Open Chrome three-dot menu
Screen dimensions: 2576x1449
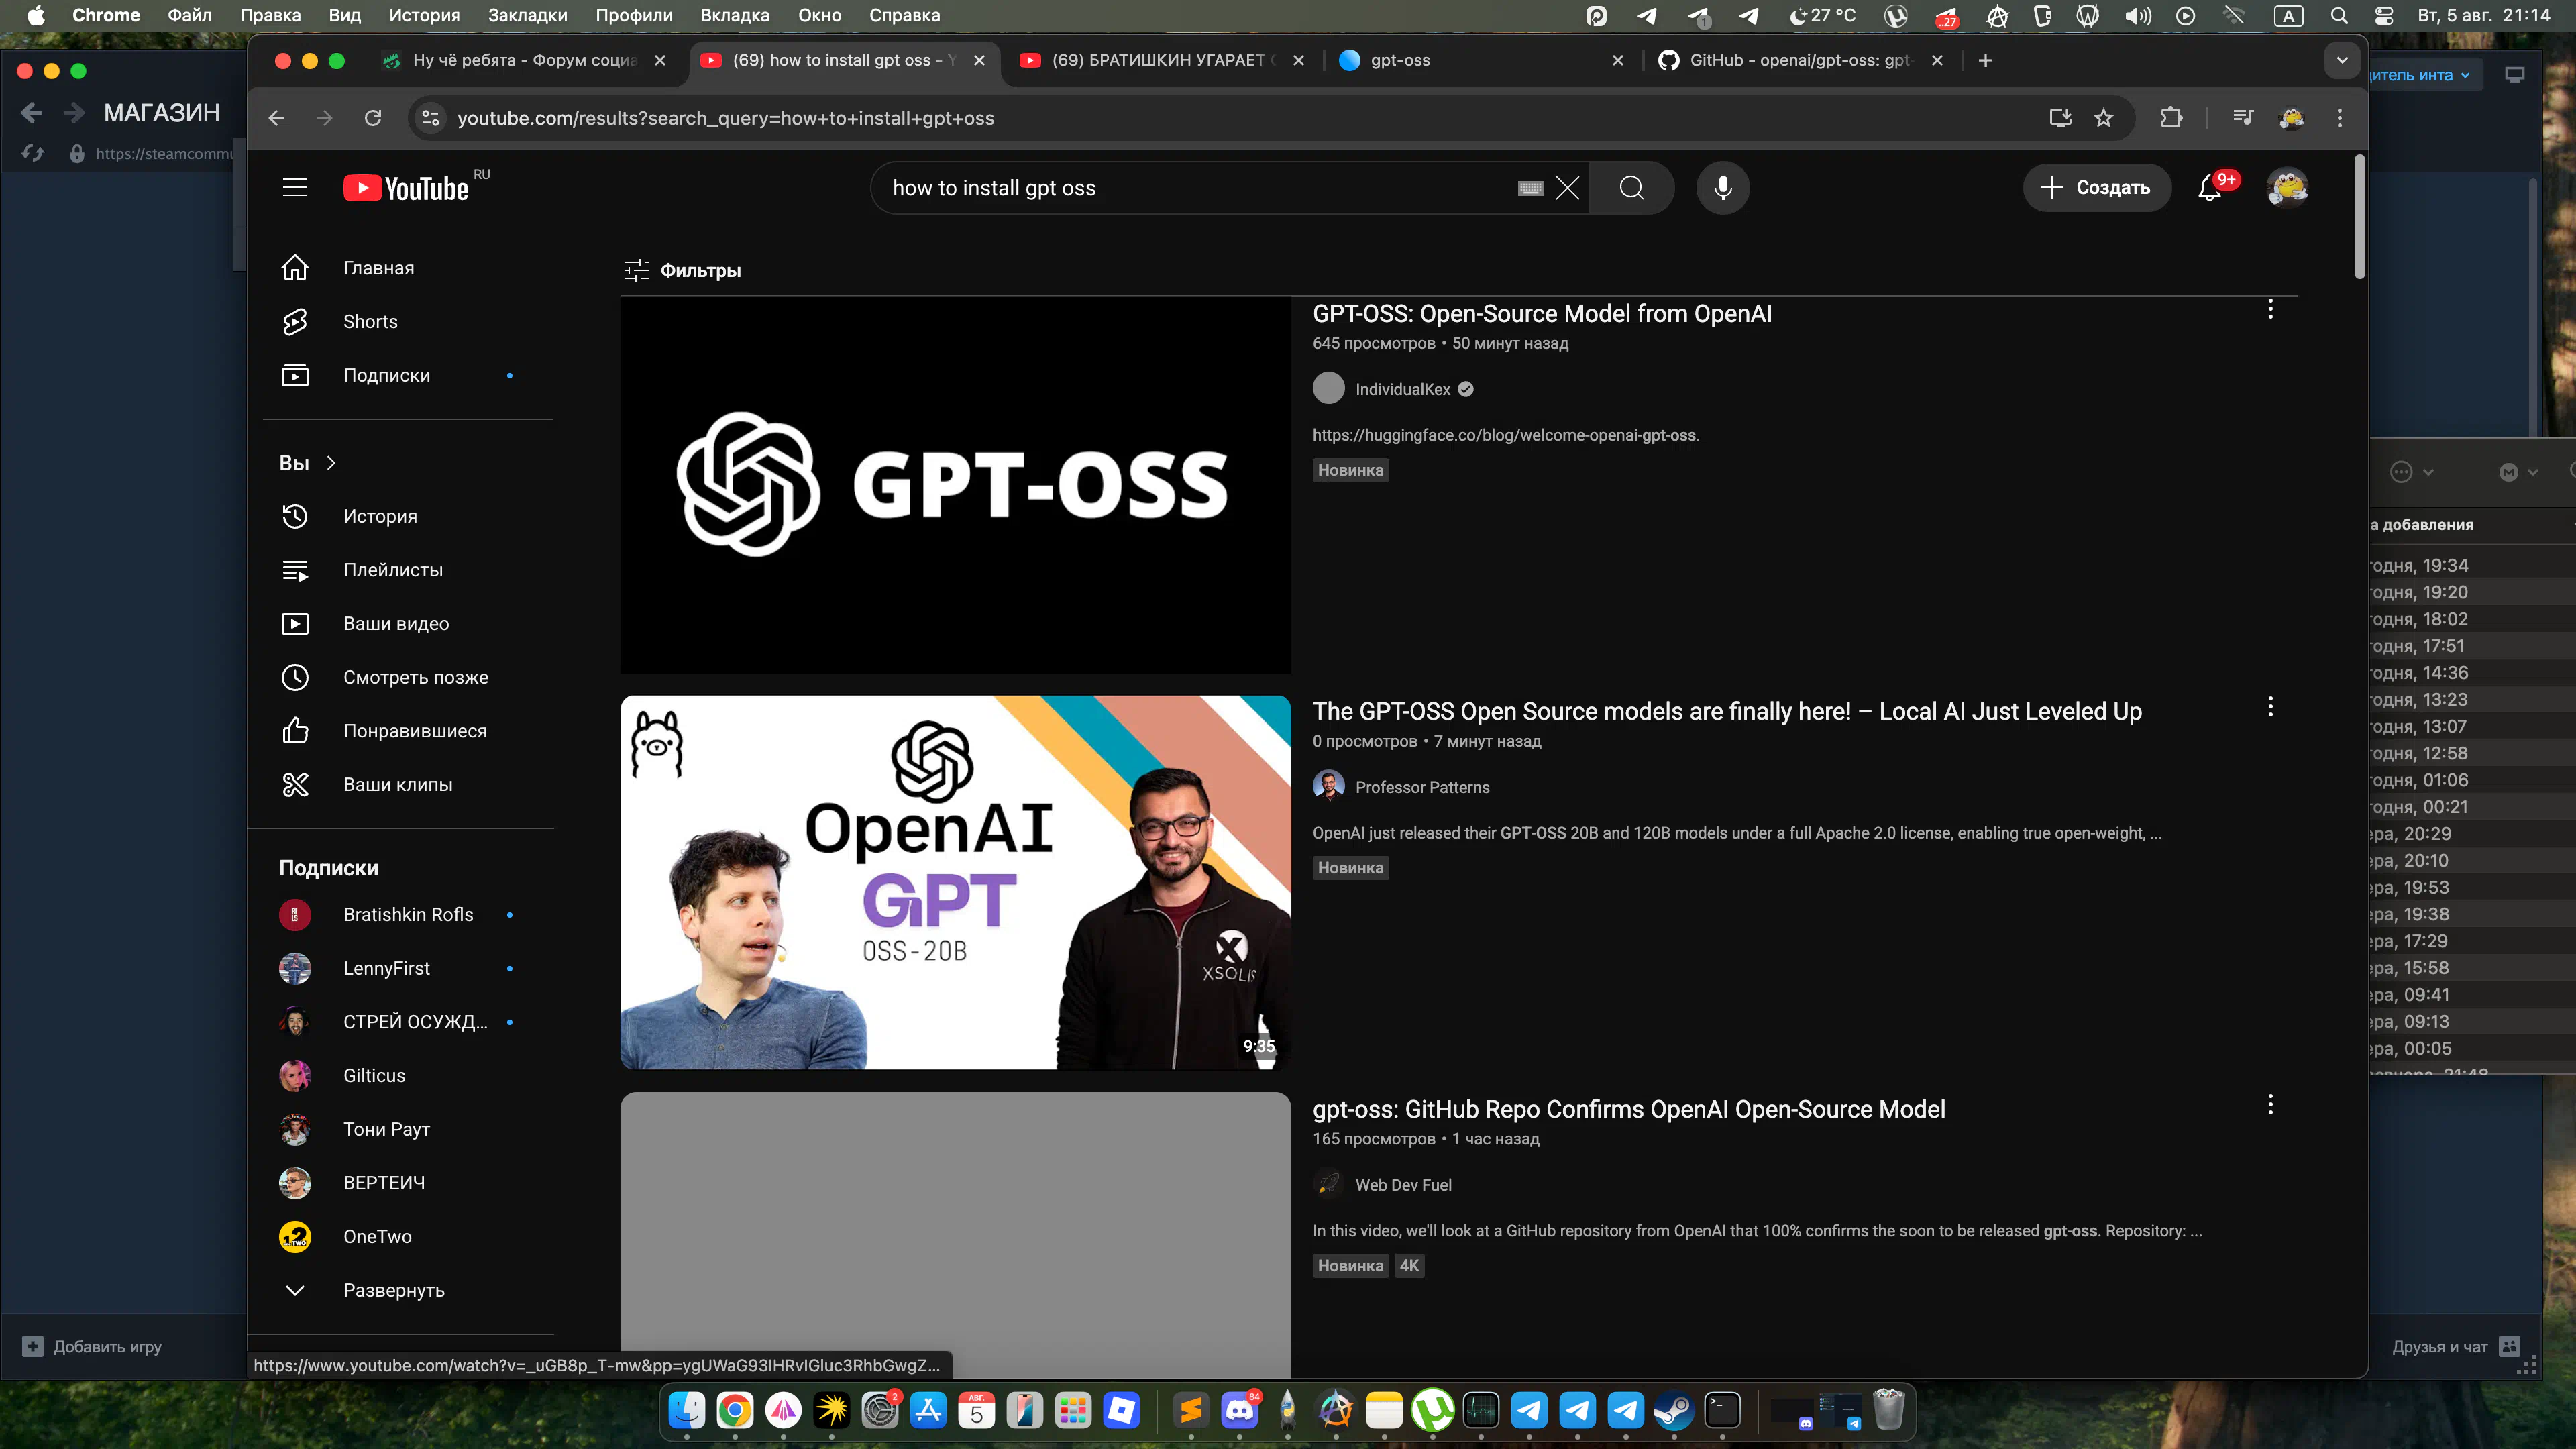coord(2339,118)
